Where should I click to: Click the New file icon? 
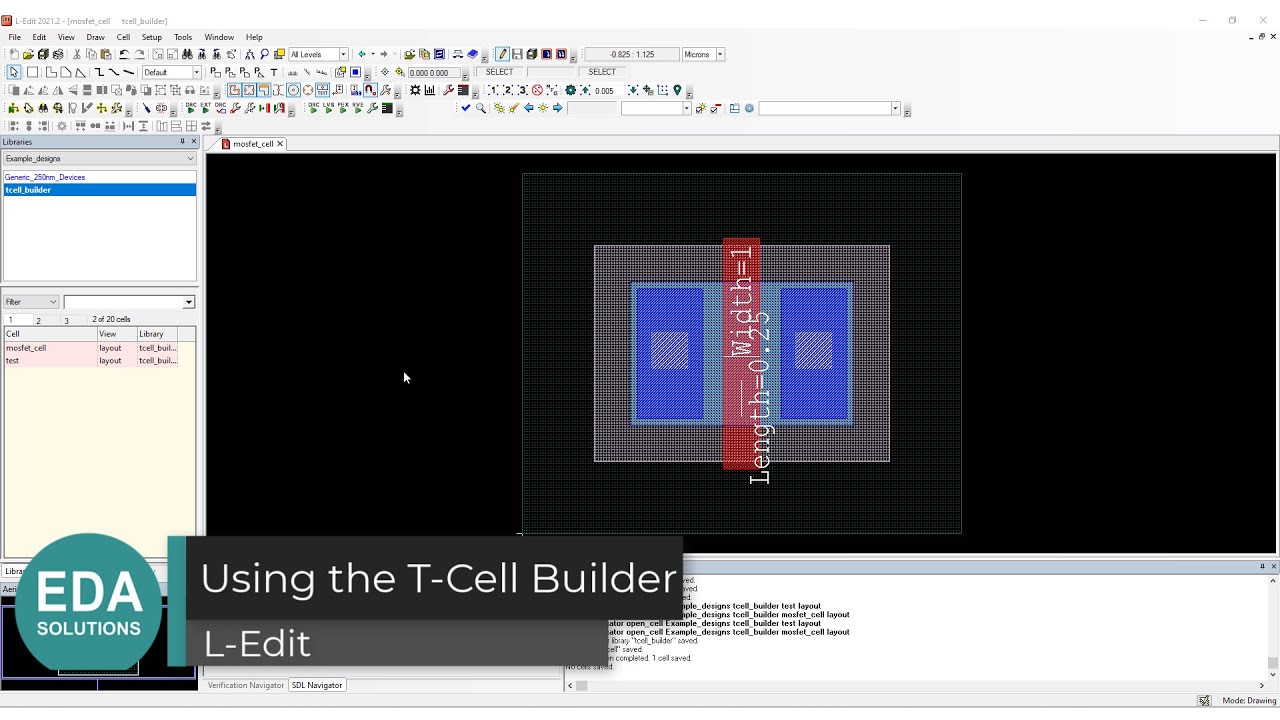tap(14, 54)
